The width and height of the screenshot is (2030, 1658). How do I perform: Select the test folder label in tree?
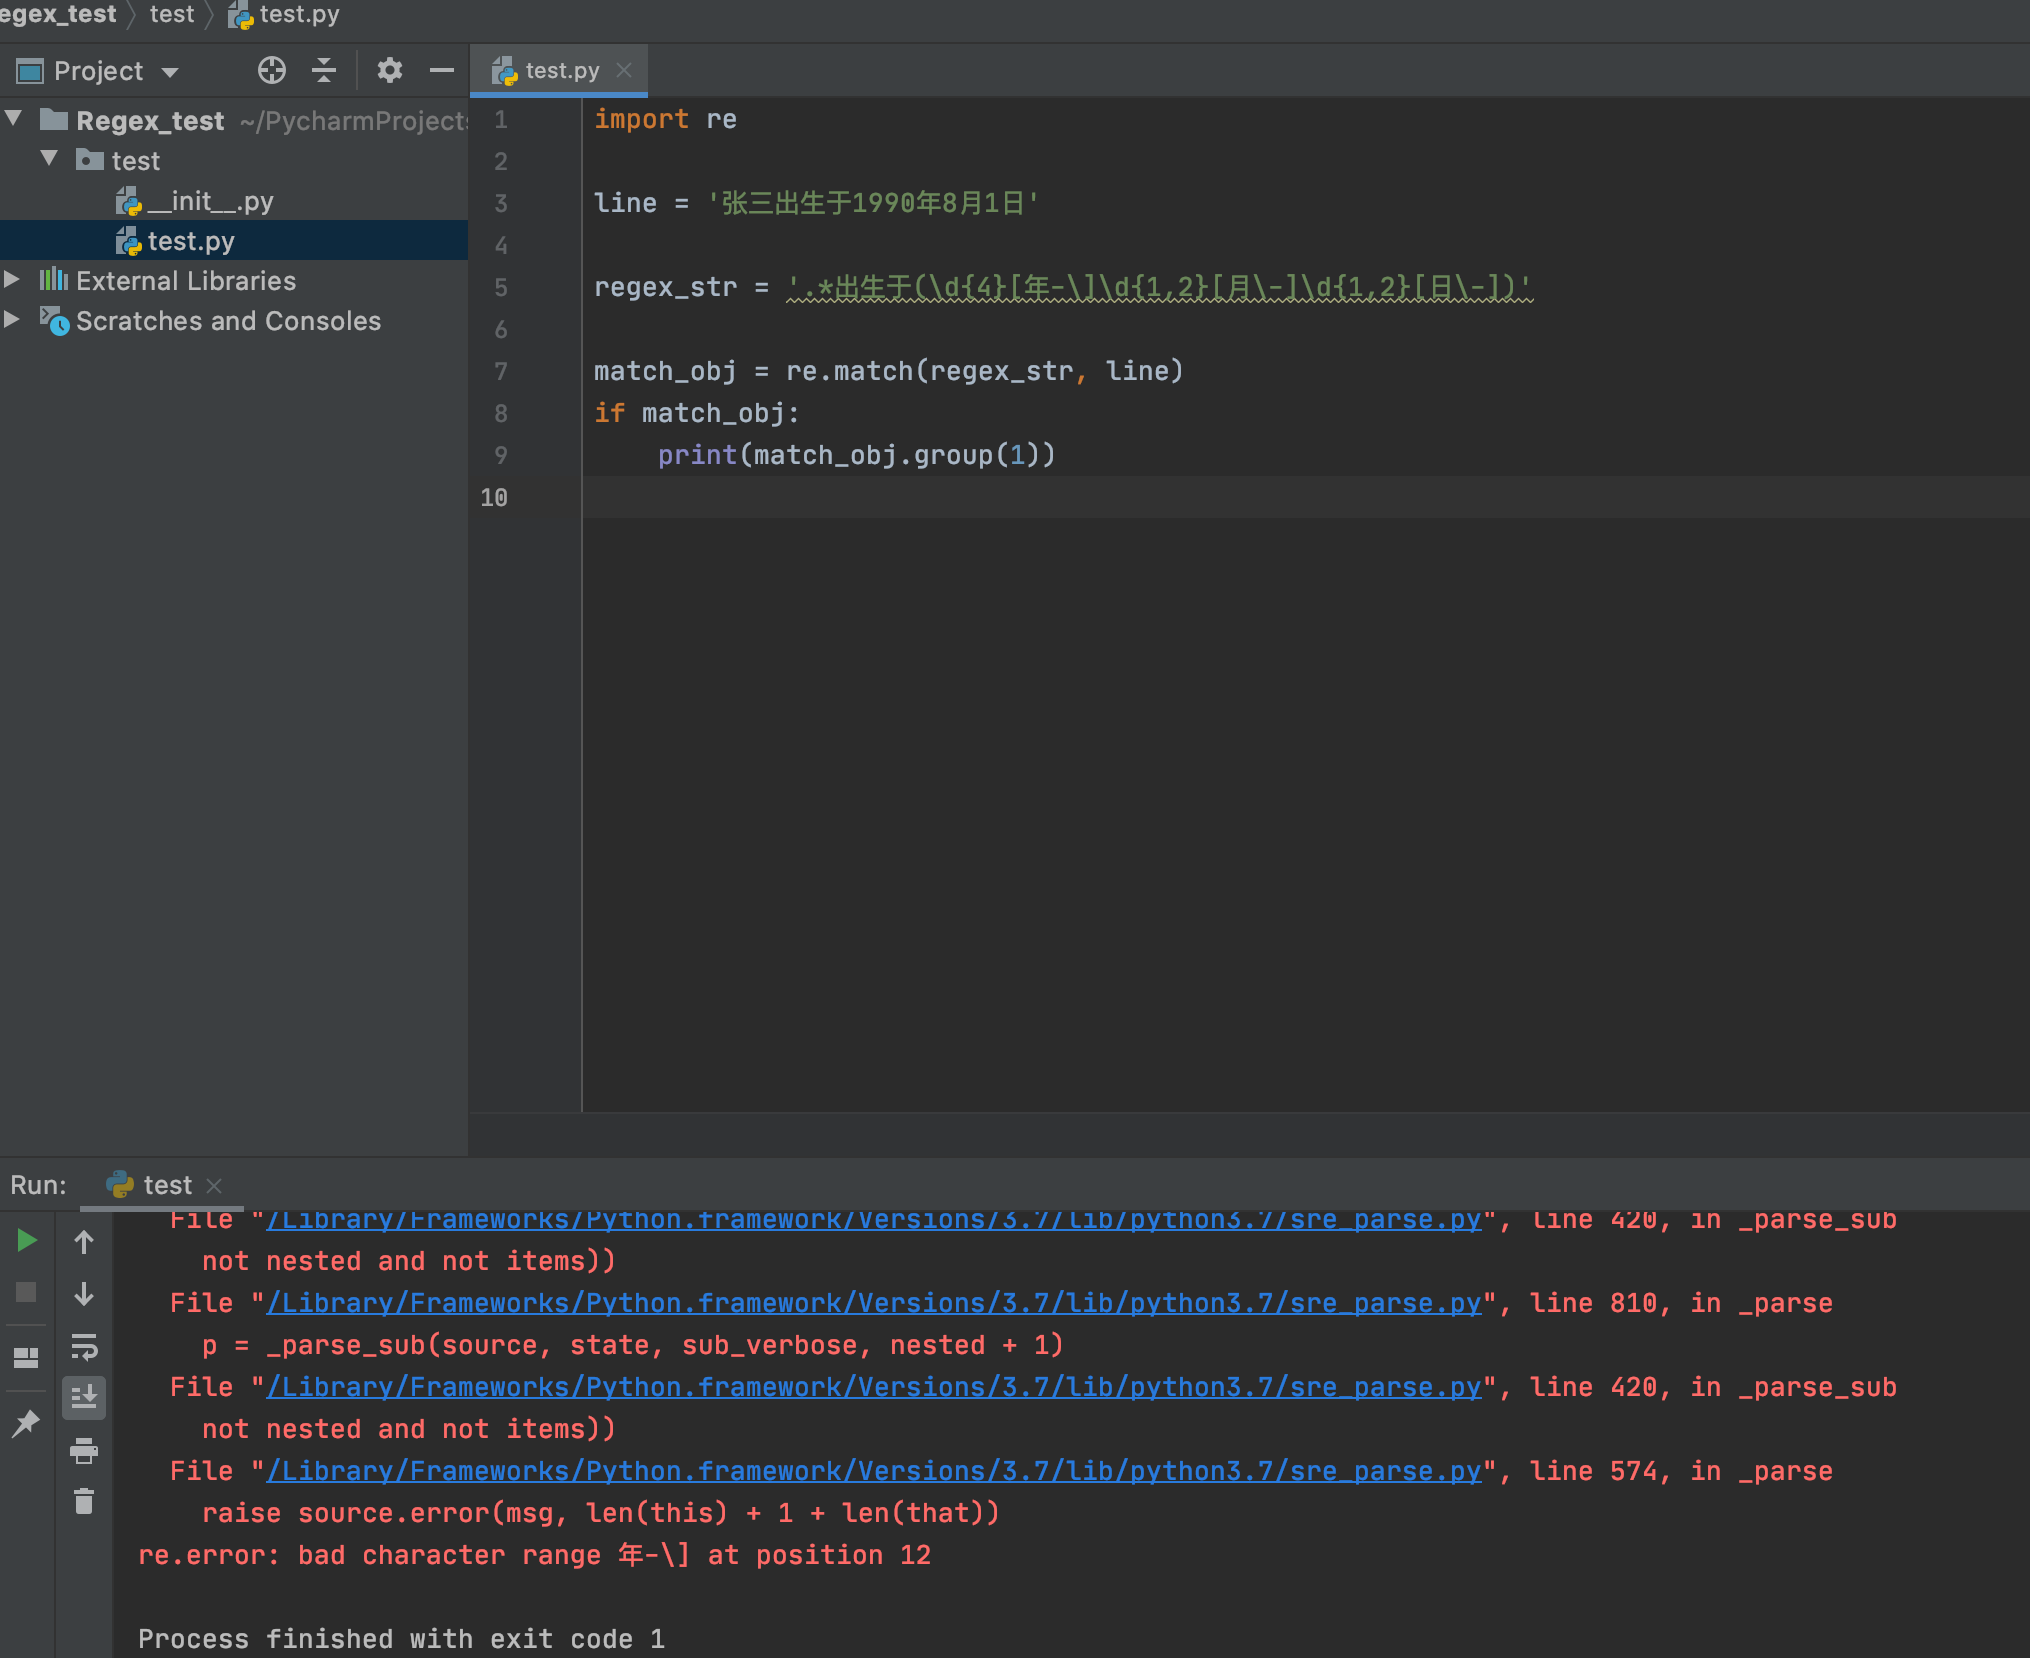tap(135, 161)
